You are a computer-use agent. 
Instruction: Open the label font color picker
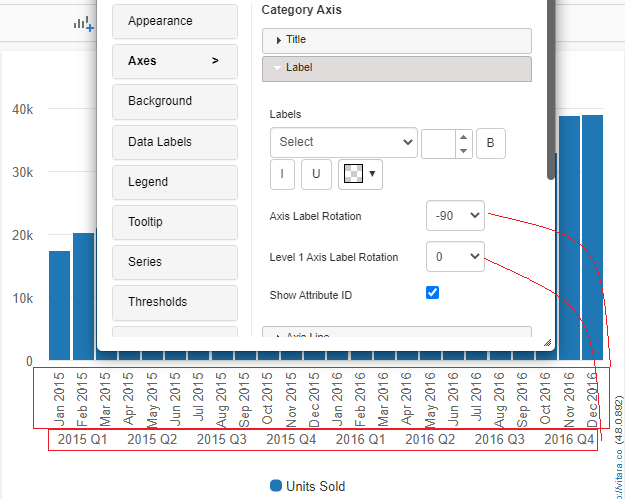(360, 174)
